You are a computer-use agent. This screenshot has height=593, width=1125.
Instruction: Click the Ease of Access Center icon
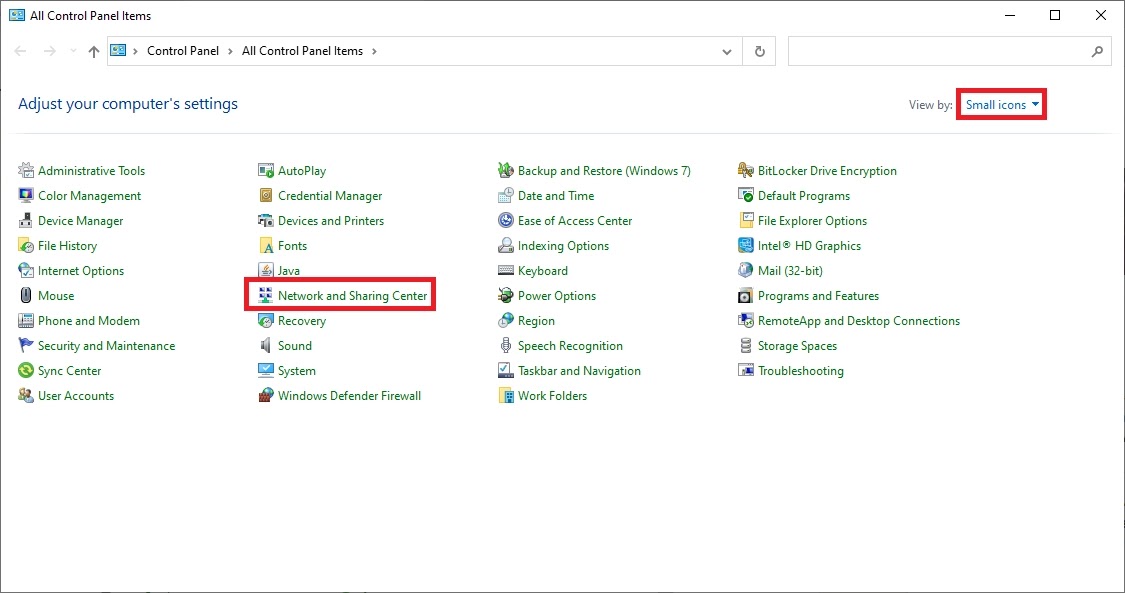(x=506, y=221)
